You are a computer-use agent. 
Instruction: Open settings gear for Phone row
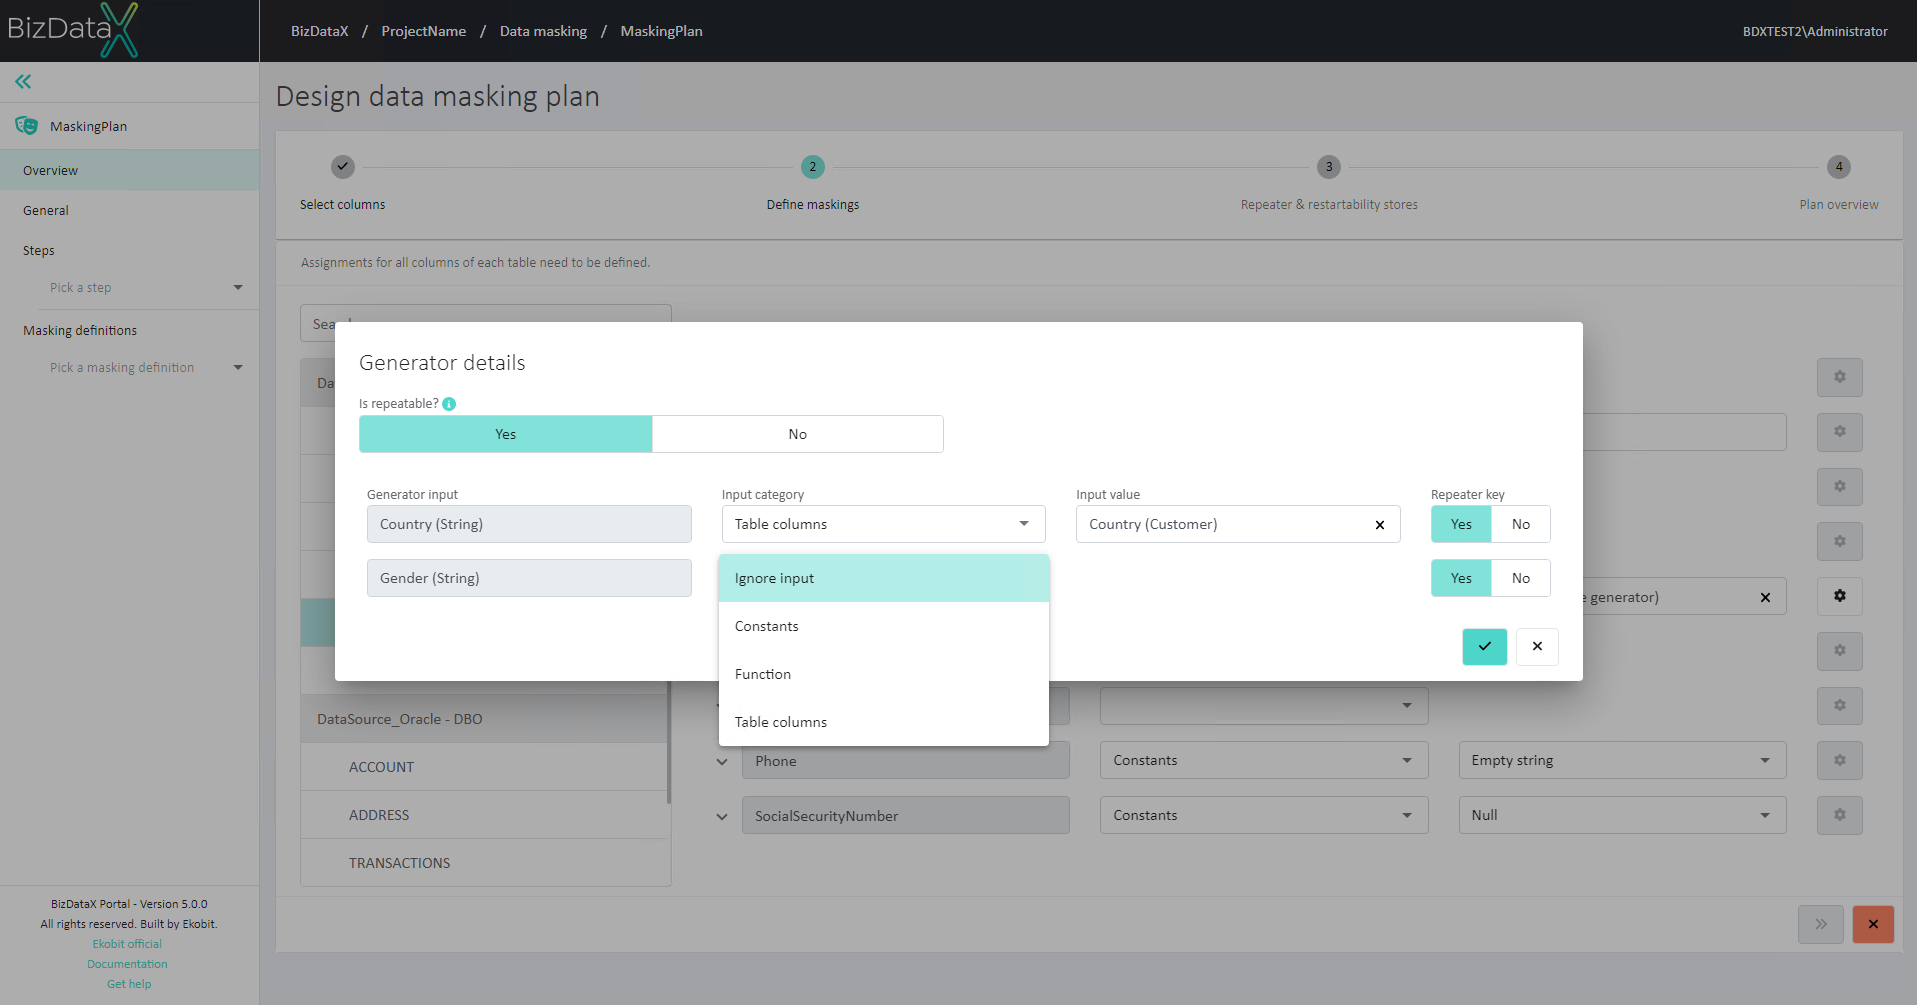pyautogui.click(x=1840, y=760)
